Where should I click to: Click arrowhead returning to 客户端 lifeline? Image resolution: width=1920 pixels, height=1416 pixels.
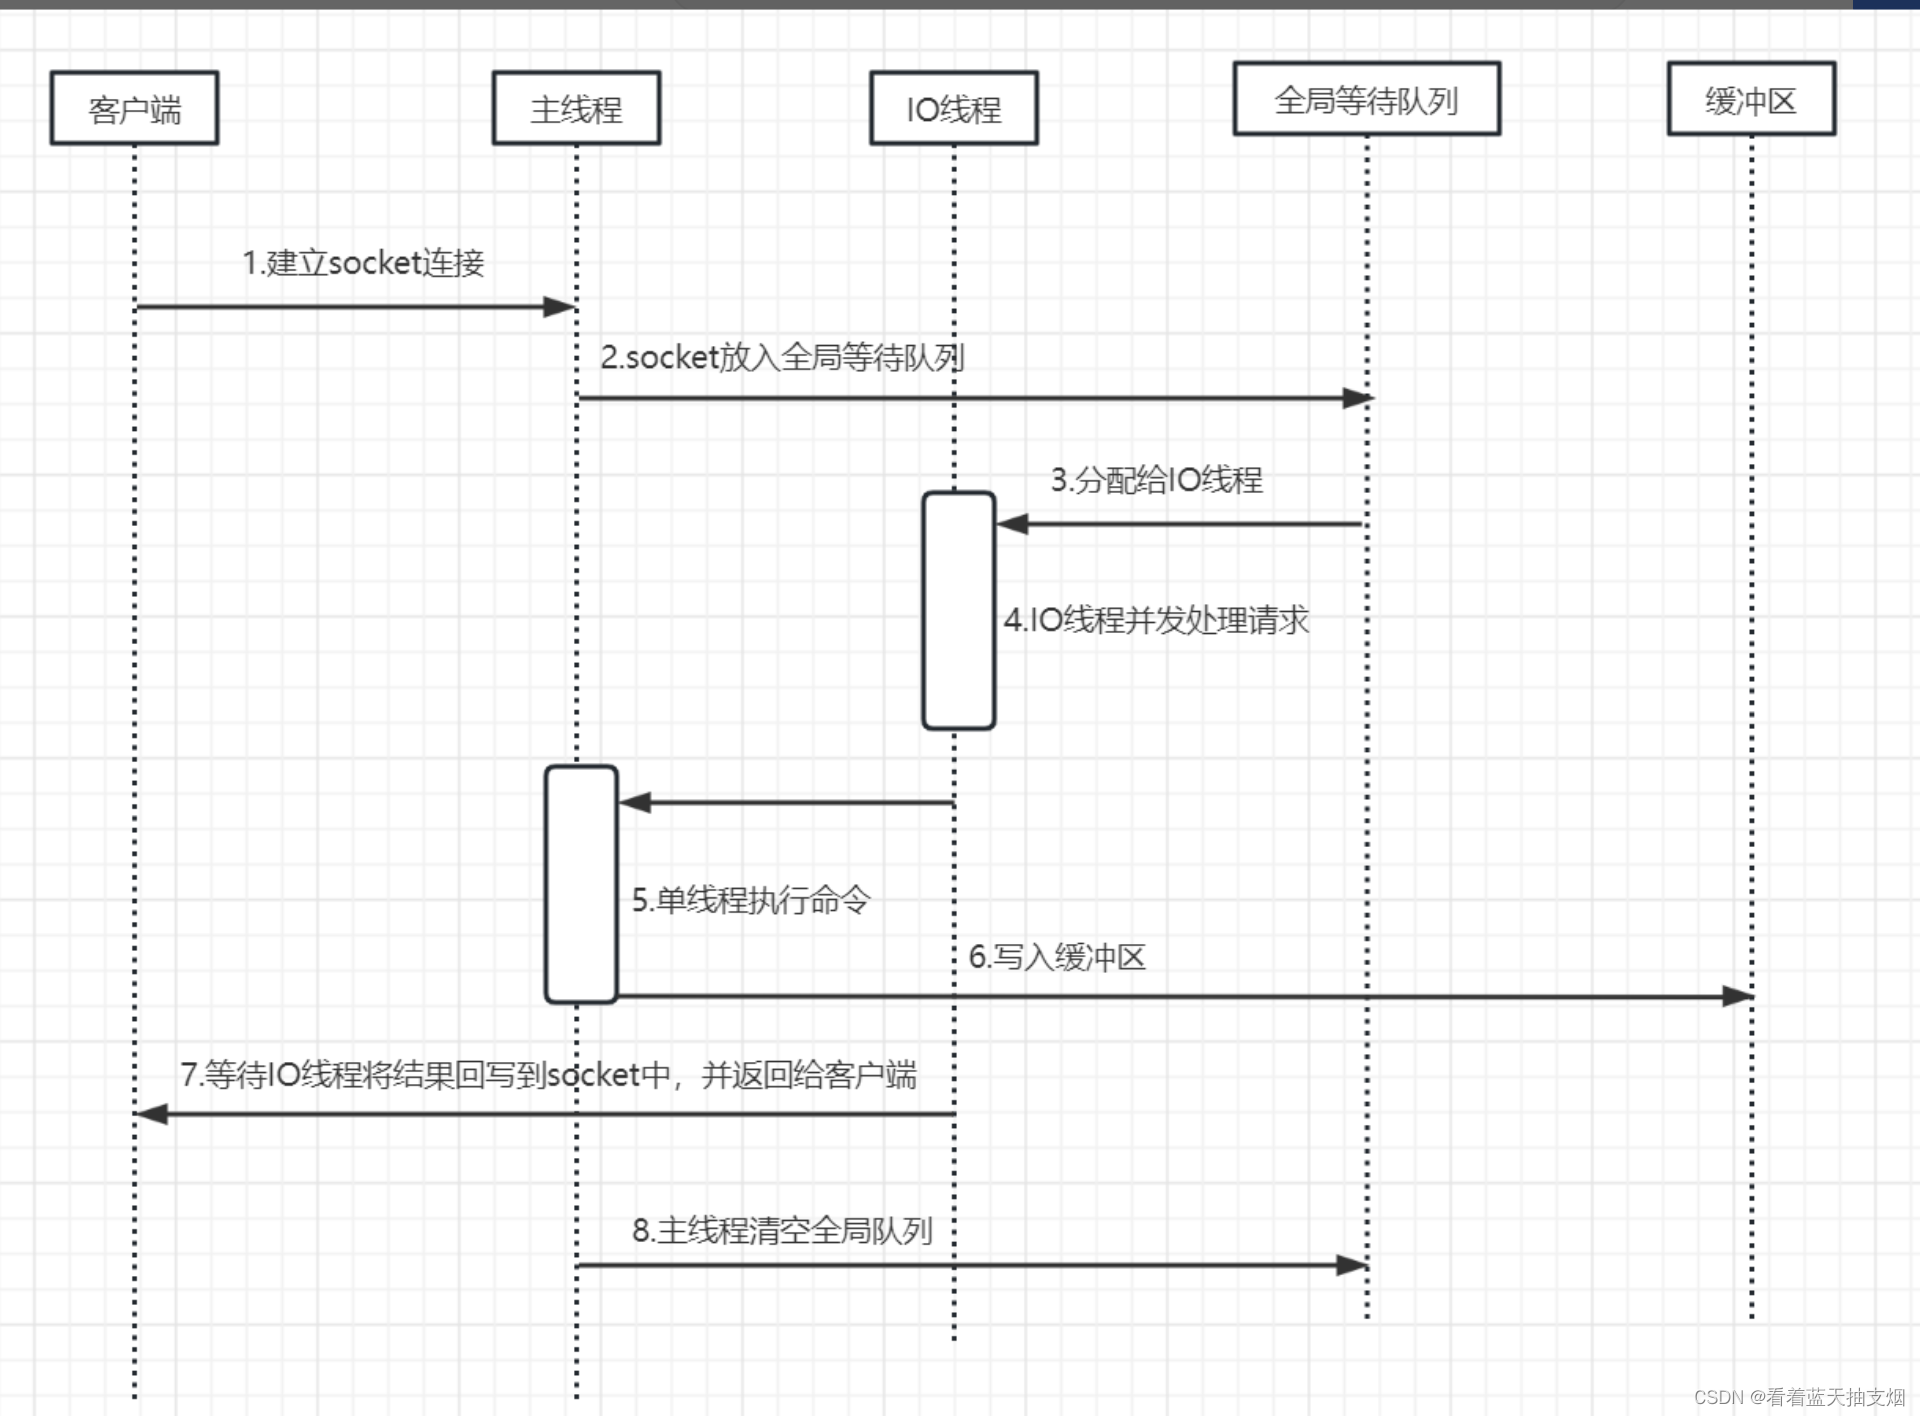tap(152, 1114)
